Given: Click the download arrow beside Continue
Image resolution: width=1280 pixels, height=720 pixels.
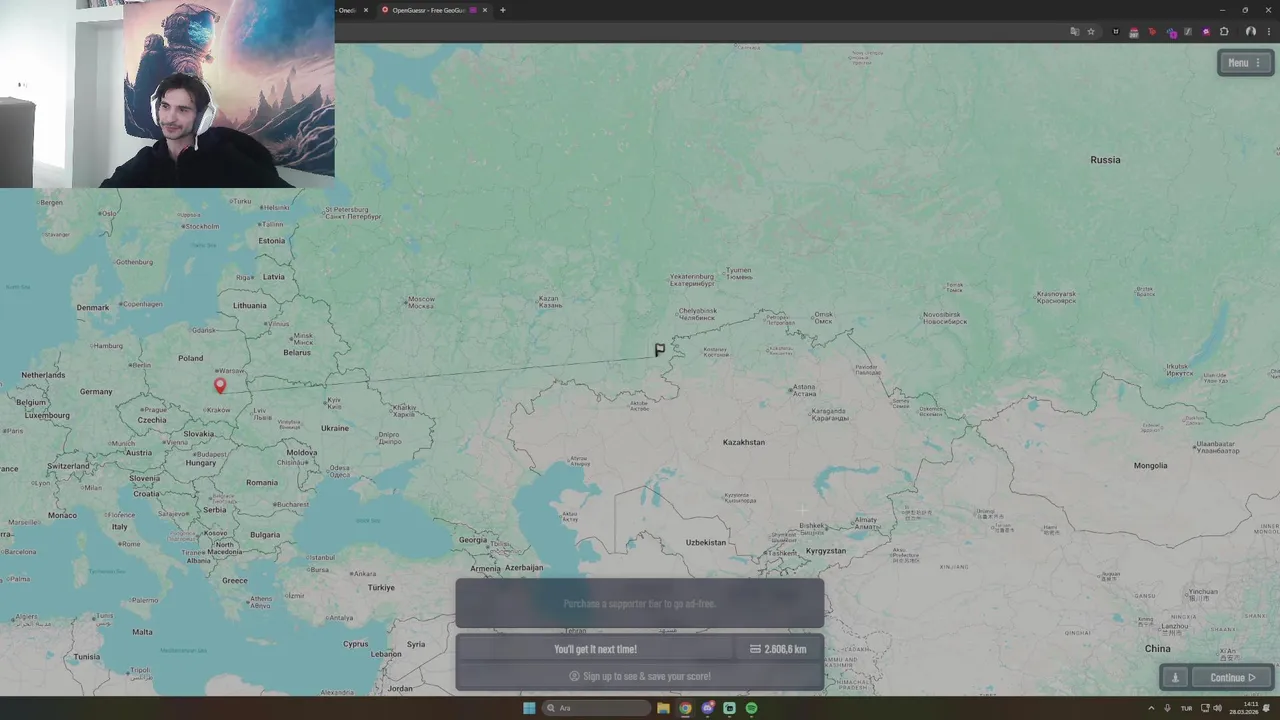Looking at the screenshot, I should 1175,677.
